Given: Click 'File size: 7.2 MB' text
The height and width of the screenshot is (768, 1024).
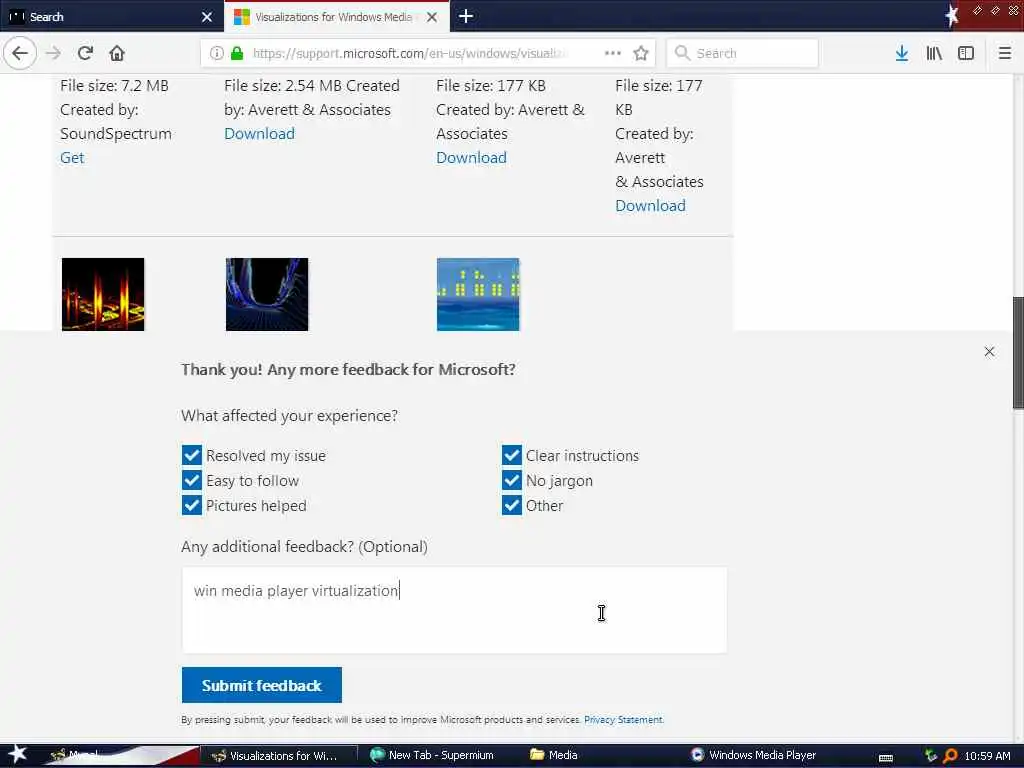Looking at the screenshot, I should click(x=114, y=86).
